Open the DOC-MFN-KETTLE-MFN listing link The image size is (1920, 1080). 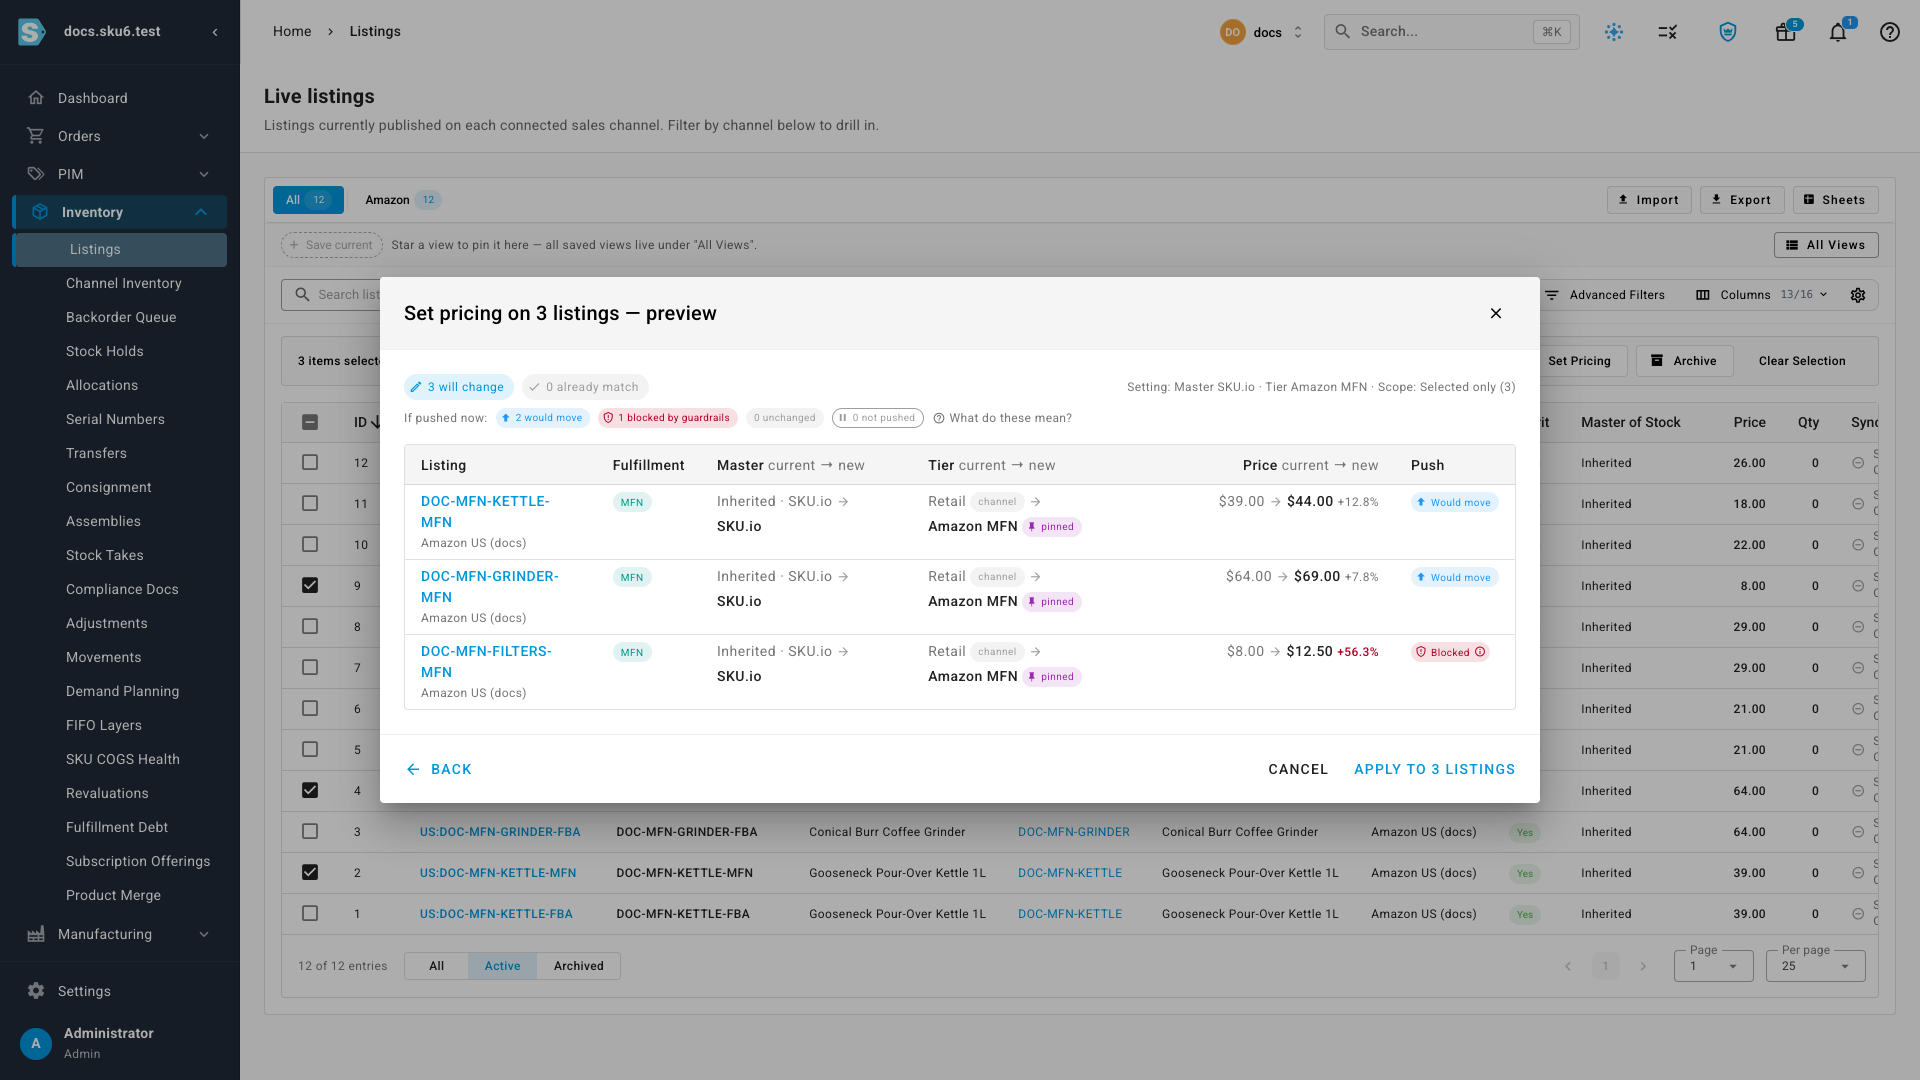tap(485, 511)
